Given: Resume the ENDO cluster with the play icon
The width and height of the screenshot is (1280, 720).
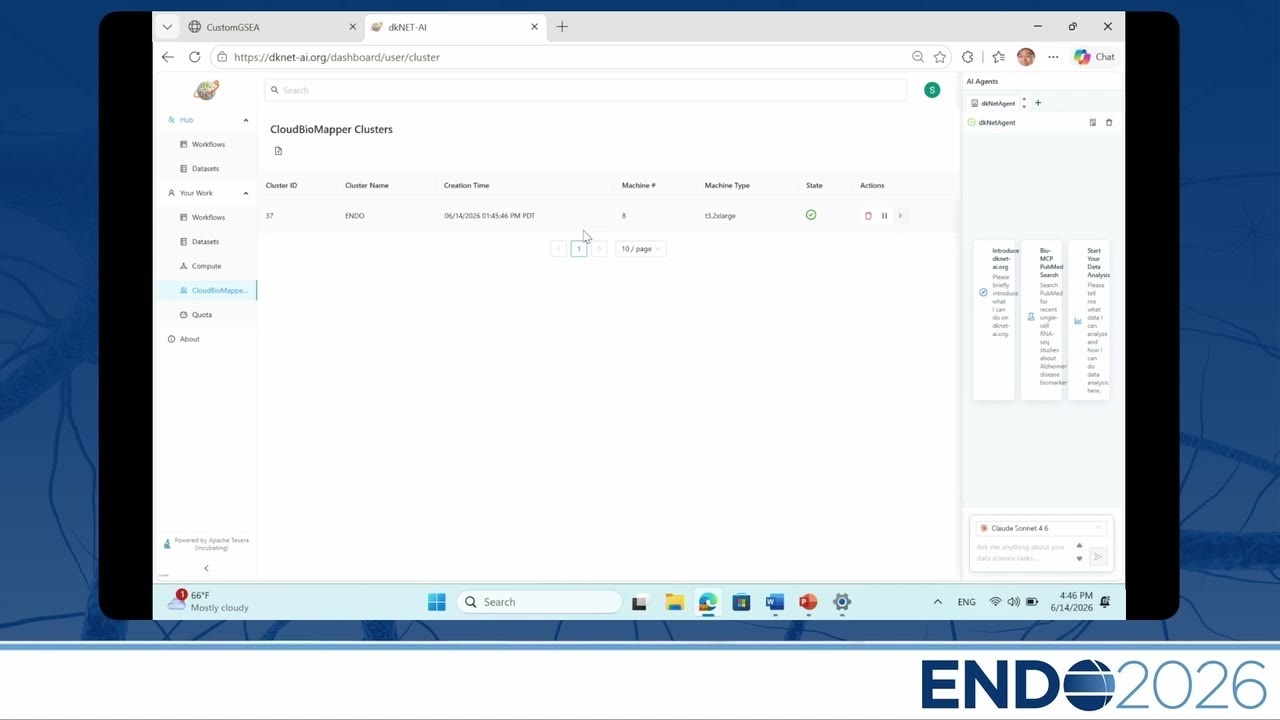Looking at the screenshot, I should pyautogui.click(x=900, y=216).
